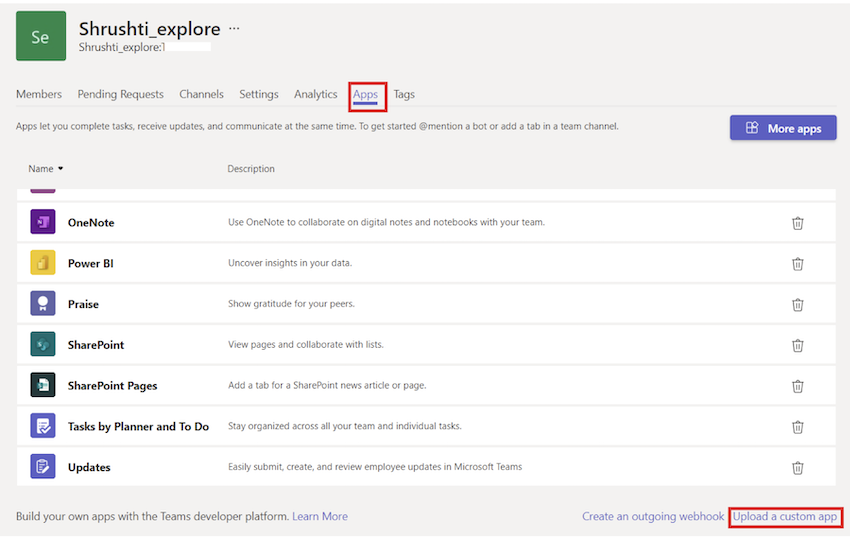View the Analytics tab

tap(315, 94)
